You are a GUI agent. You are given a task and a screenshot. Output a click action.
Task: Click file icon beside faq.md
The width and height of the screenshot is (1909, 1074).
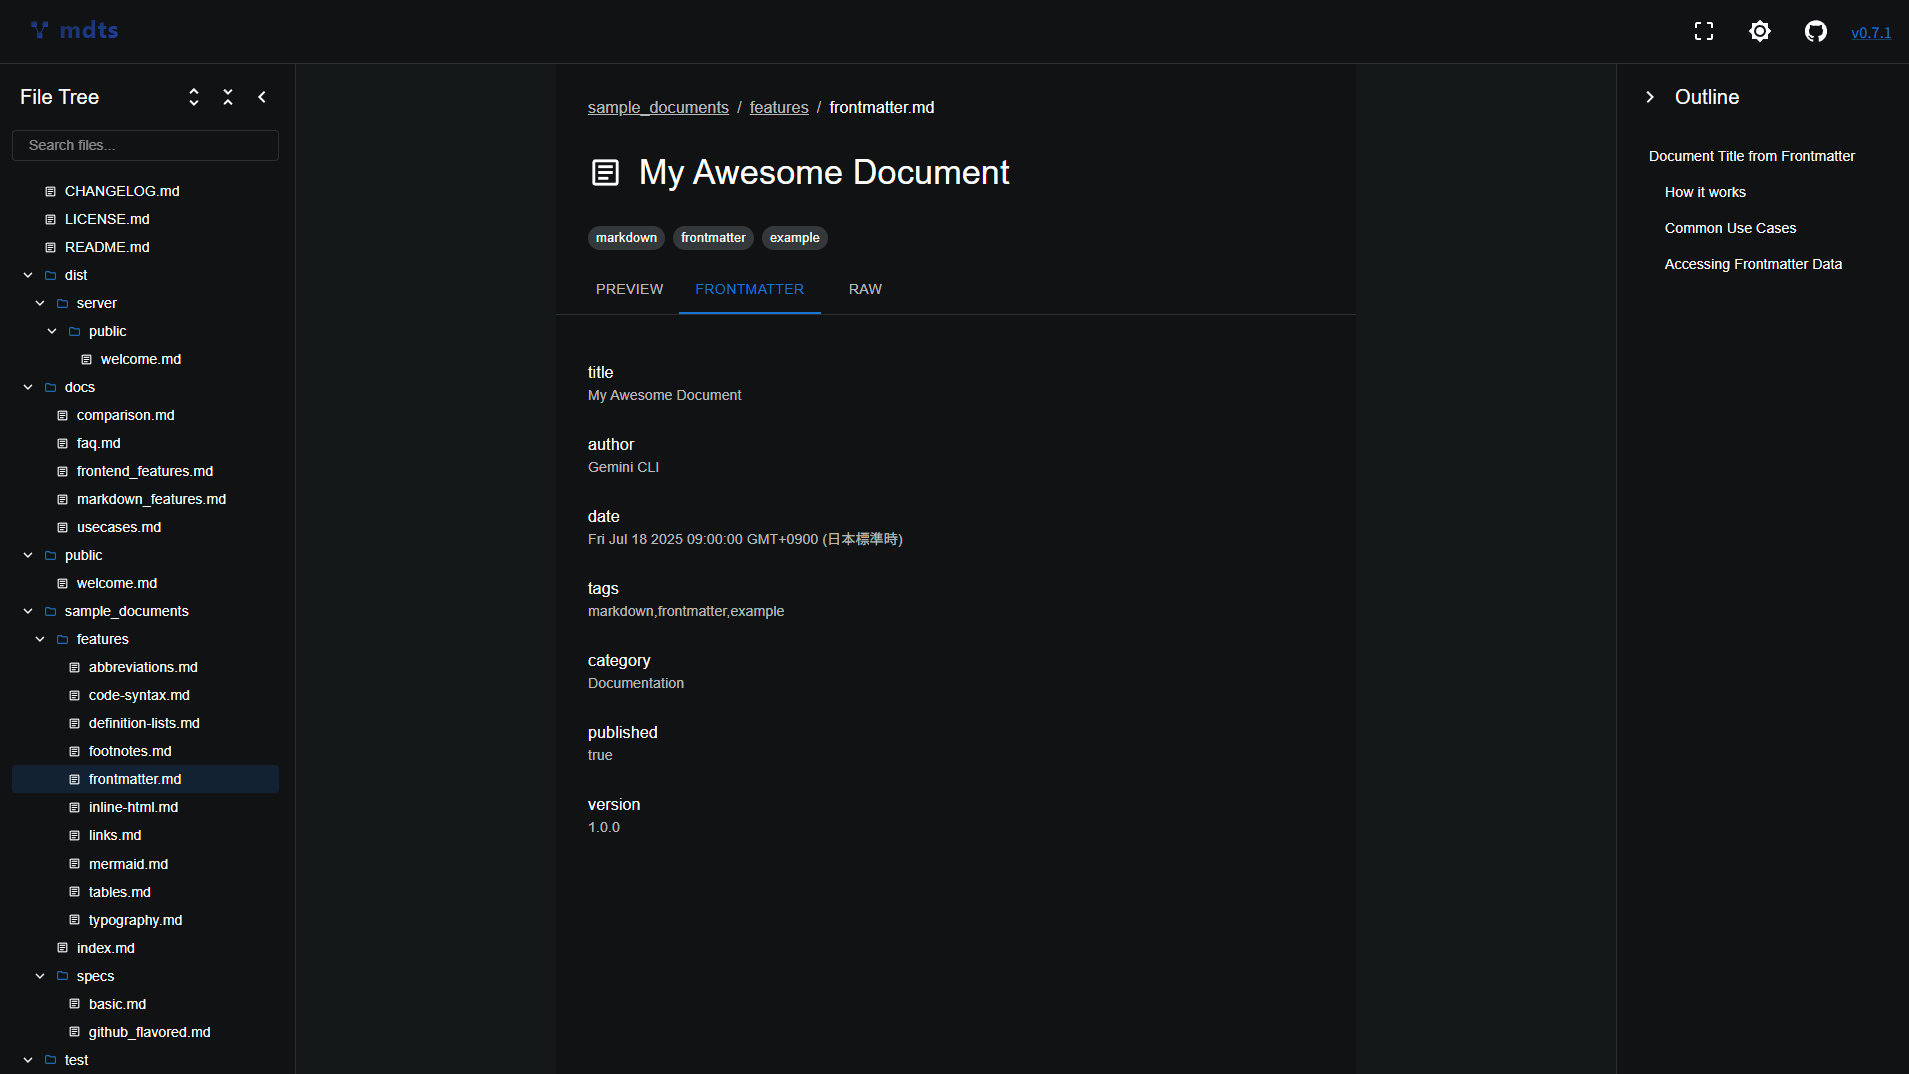(62, 443)
